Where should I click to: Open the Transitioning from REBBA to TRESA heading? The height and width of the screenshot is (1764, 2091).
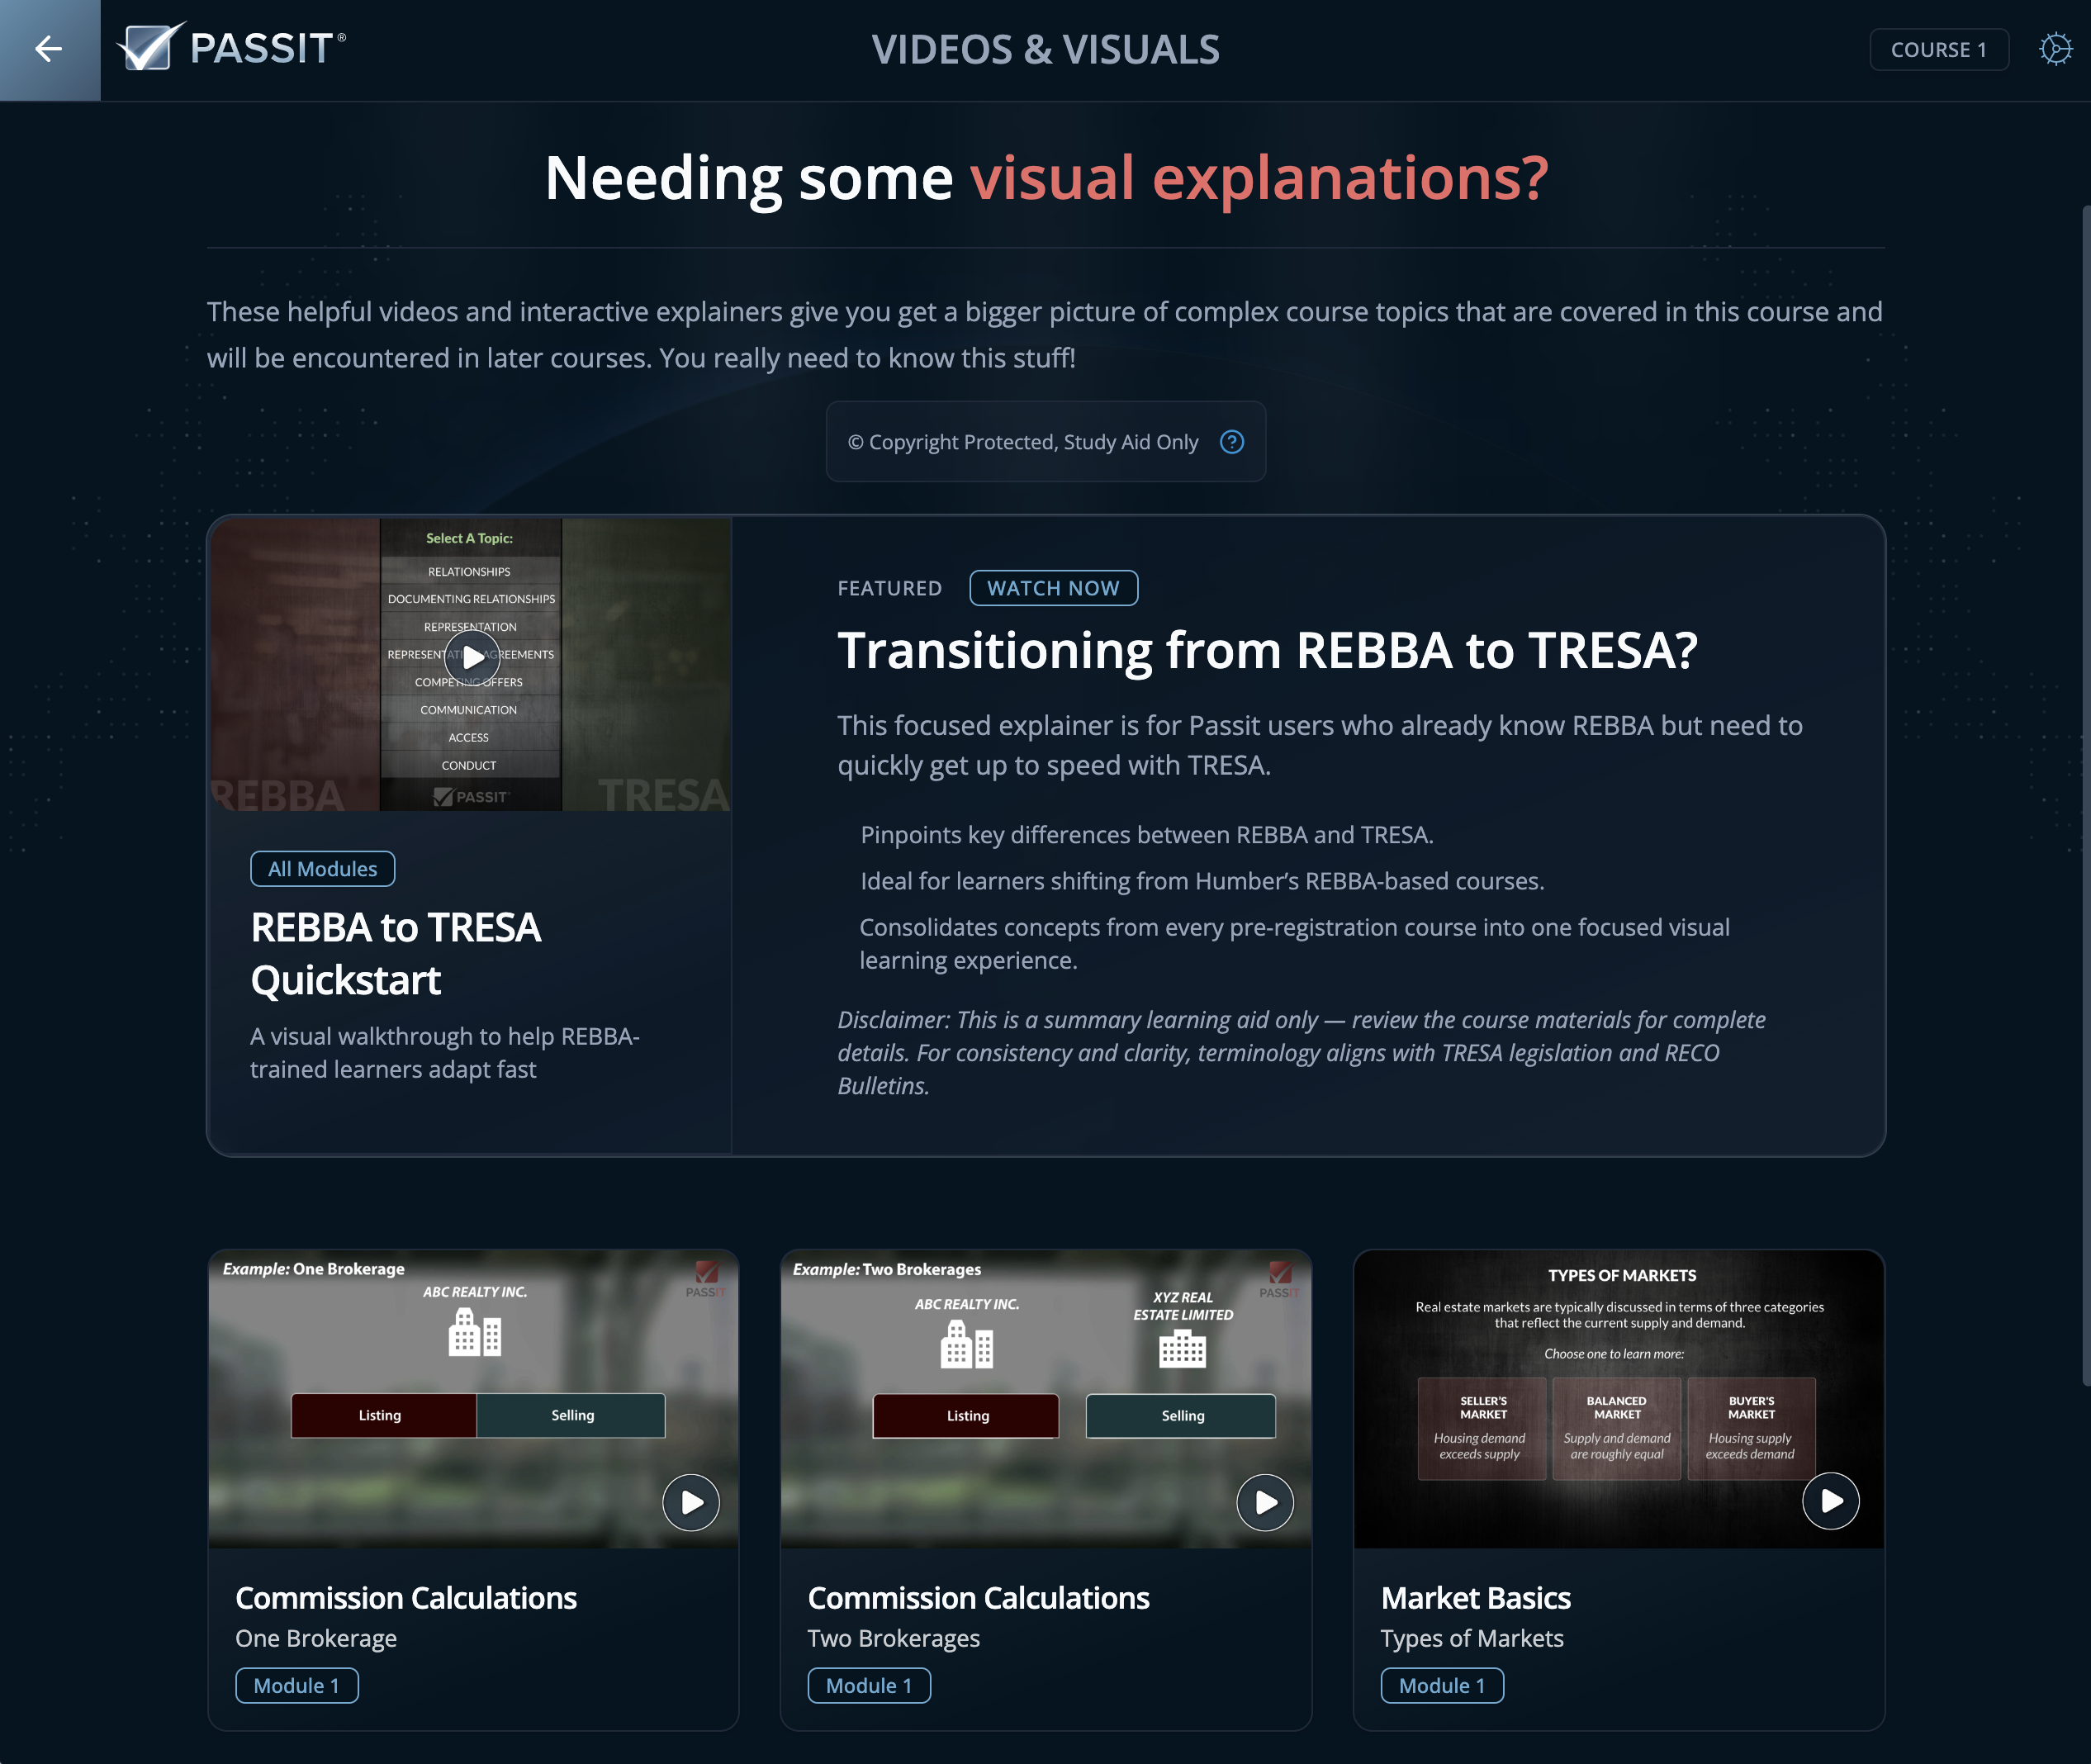(1267, 650)
